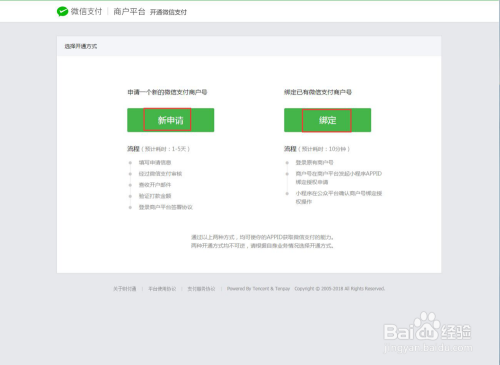
Task: Click the 流程 label with 1-5天 estimate
Action: pyautogui.click(x=158, y=149)
